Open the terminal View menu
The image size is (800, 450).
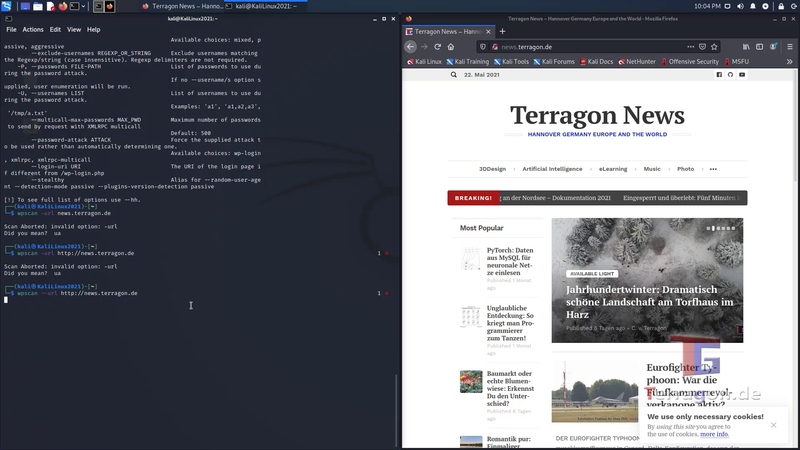[74, 30]
